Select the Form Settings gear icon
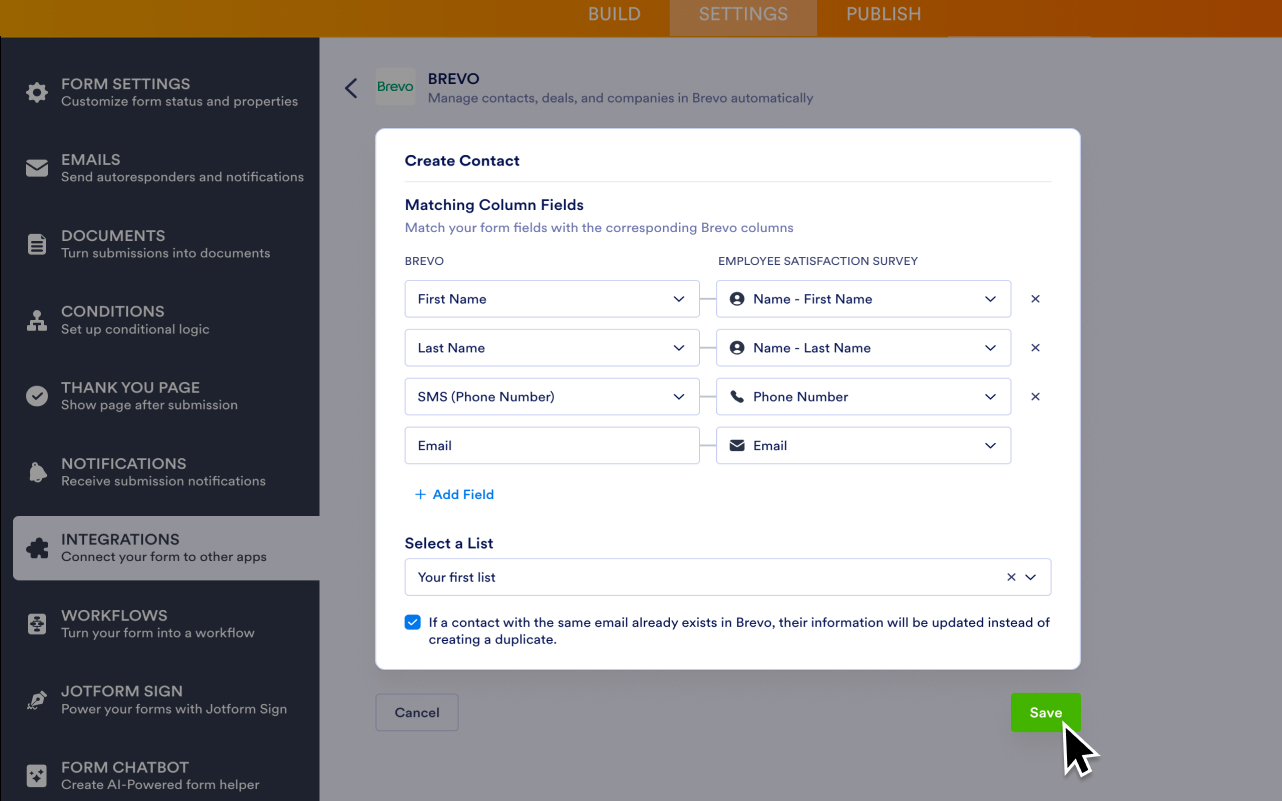Screen dimensions: 1282x801 [36, 92]
